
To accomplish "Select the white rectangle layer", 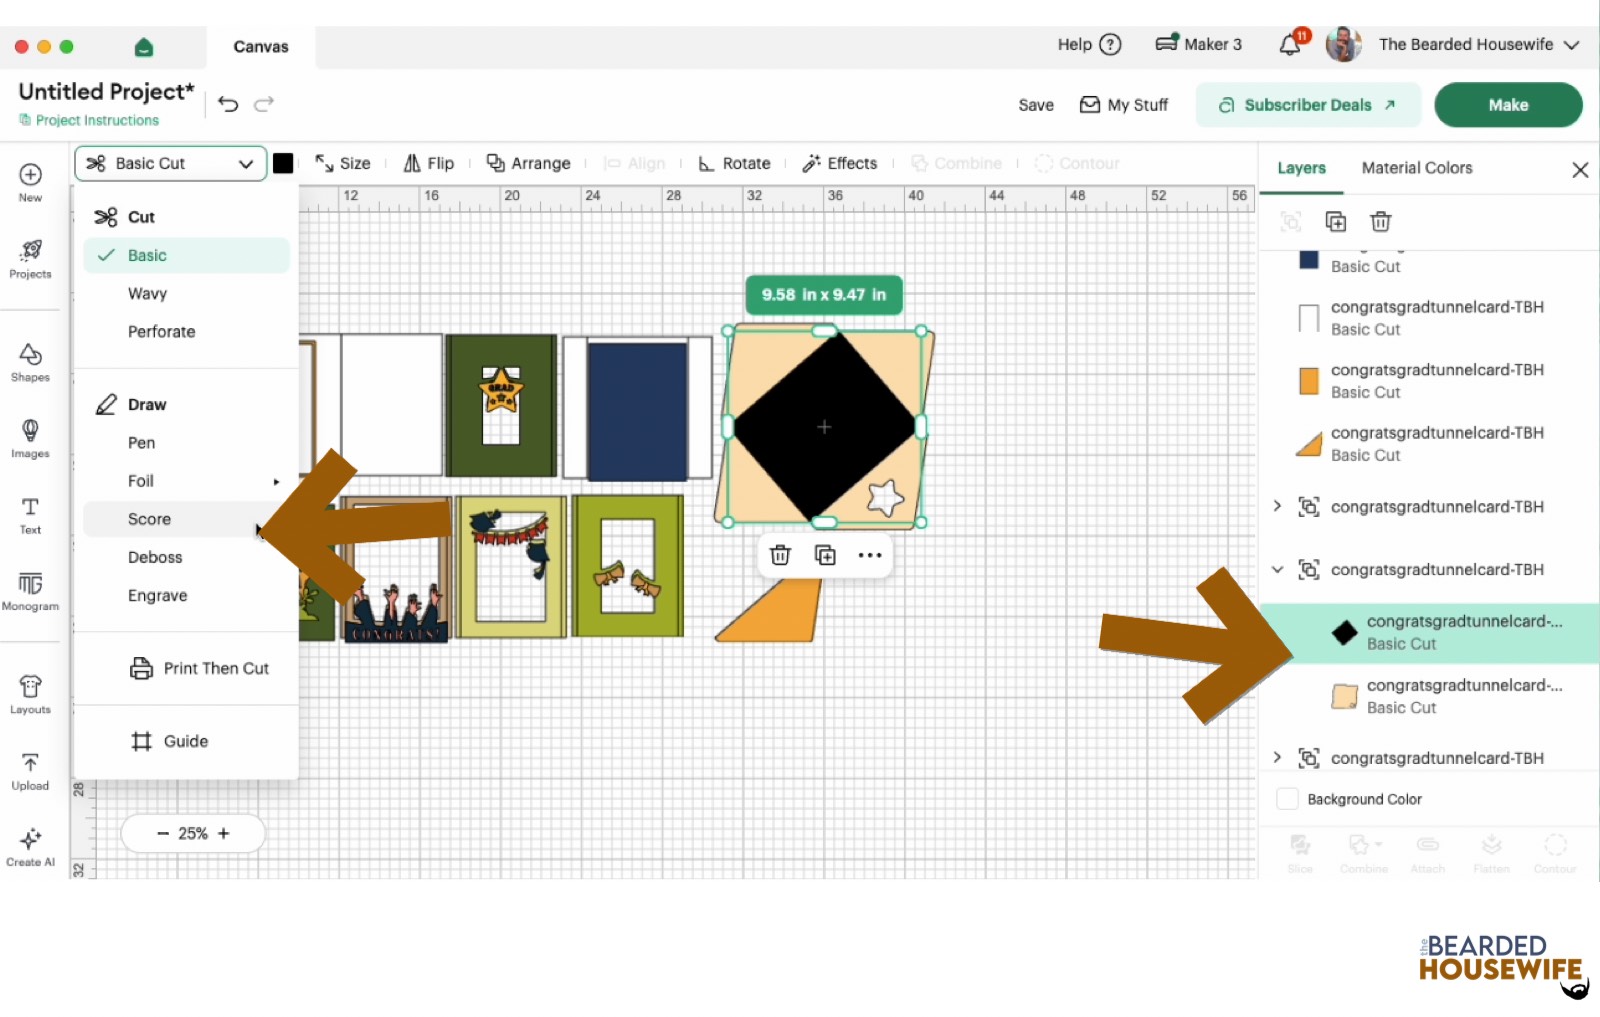I will [x=1429, y=318].
